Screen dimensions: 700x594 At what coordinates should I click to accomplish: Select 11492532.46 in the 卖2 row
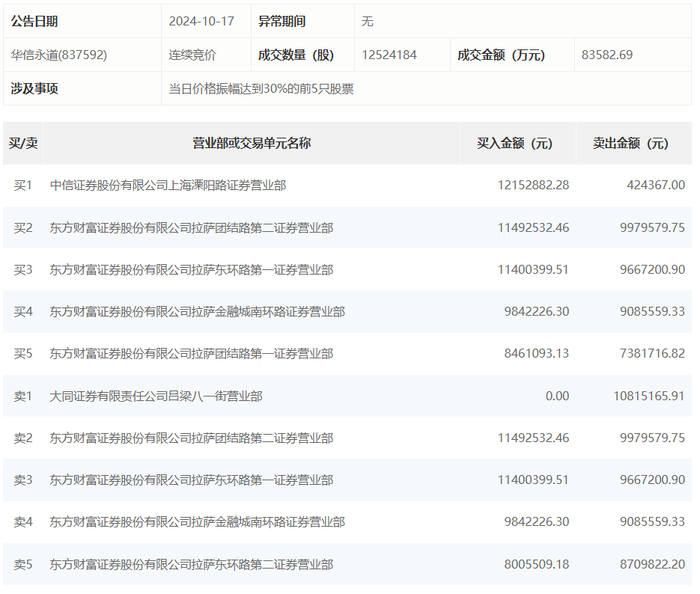tap(533, 438)
